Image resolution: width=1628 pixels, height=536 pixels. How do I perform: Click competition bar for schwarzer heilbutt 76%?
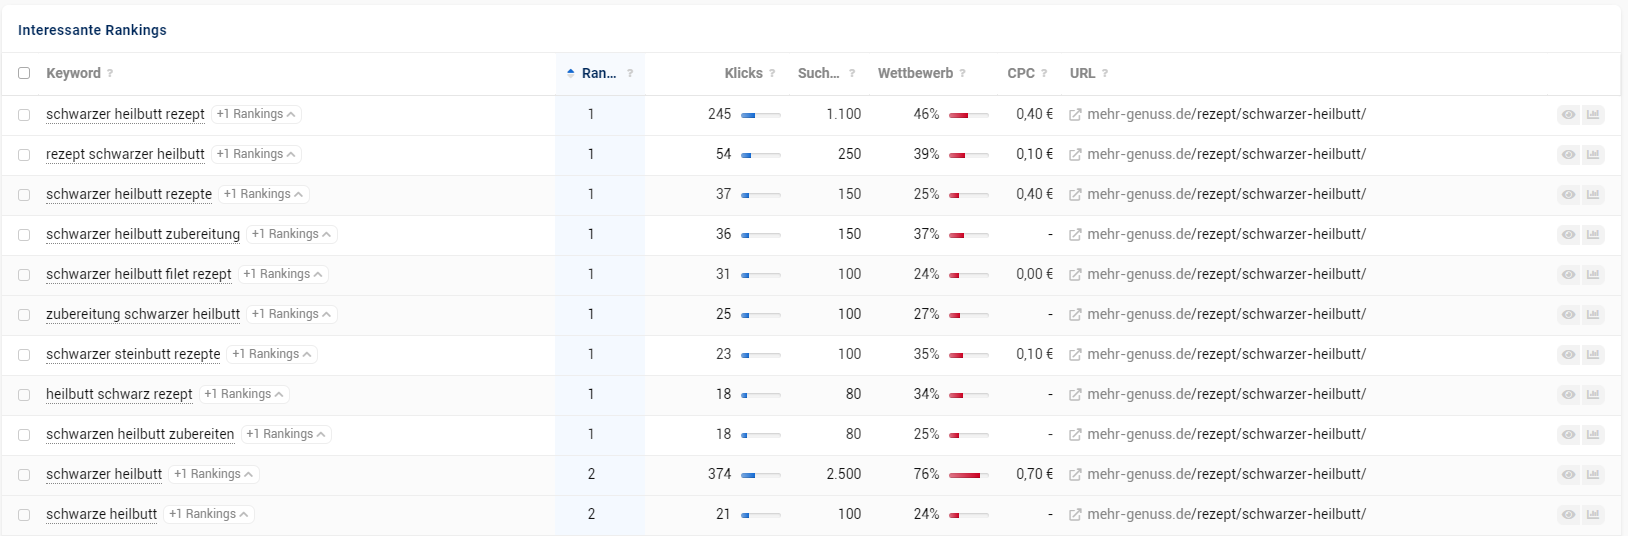[x=968, y=475]
